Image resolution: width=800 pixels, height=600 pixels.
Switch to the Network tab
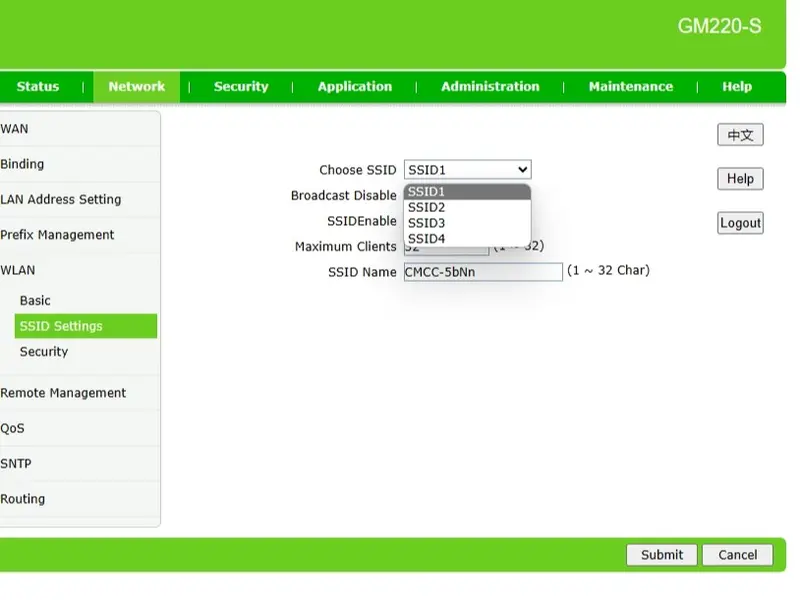coord(136,87)
